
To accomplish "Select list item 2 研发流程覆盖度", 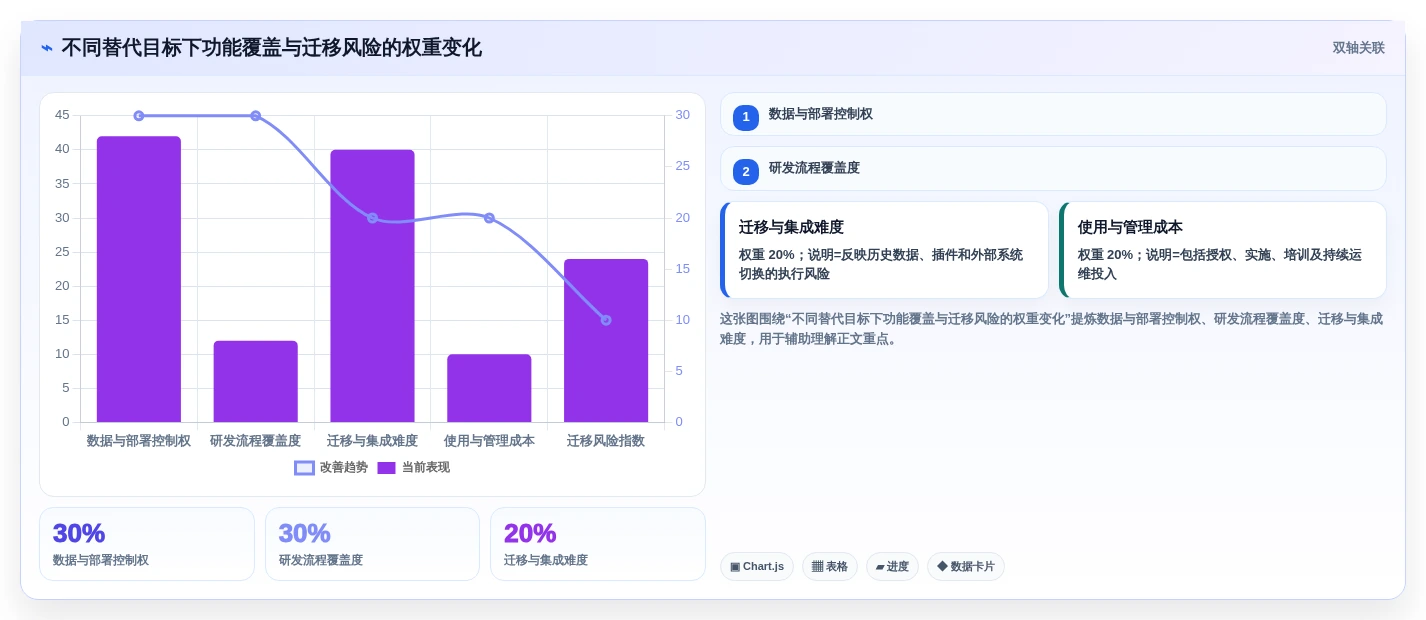I will click(x=1053, y=168).
